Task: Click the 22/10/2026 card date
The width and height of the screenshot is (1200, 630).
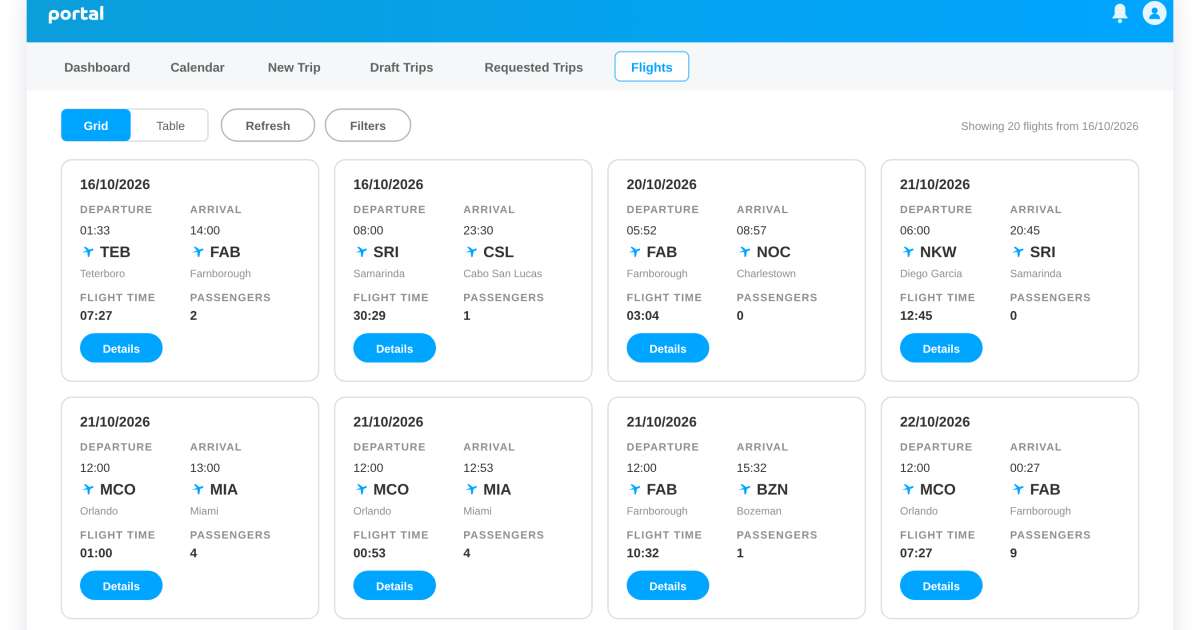Action: 935,422
